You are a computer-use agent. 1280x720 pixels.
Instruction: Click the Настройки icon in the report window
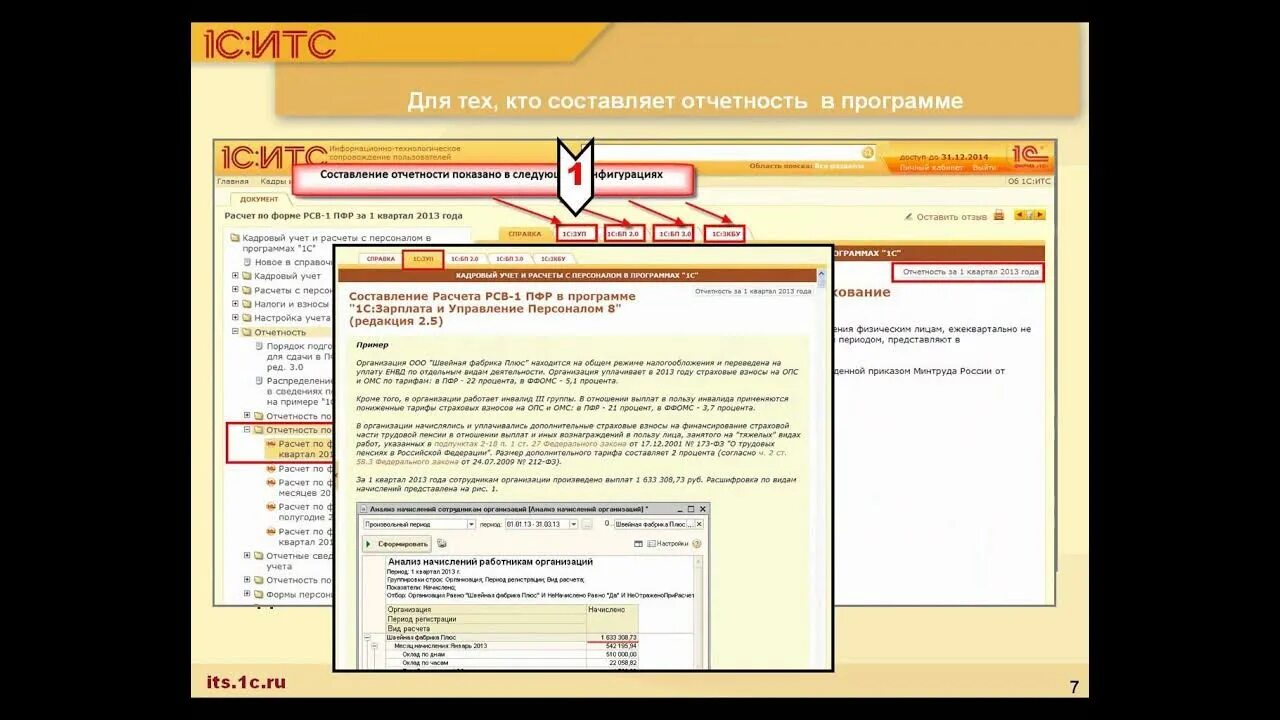point(651,544)
